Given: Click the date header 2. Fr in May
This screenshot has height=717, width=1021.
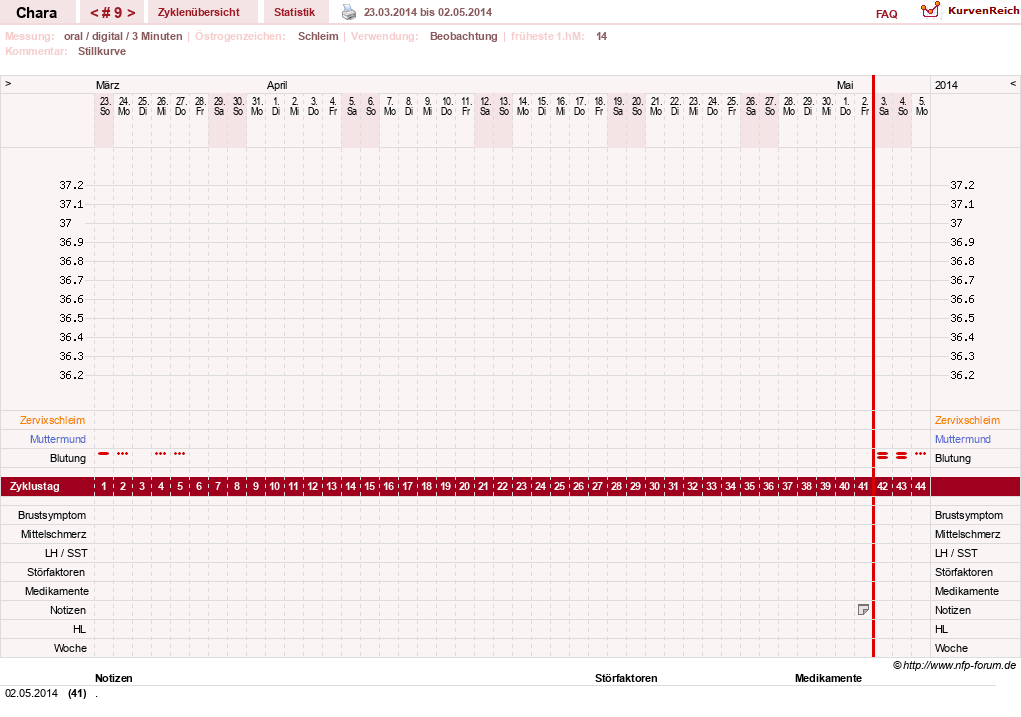Looking at the screenshot, I should pos(864,106).
